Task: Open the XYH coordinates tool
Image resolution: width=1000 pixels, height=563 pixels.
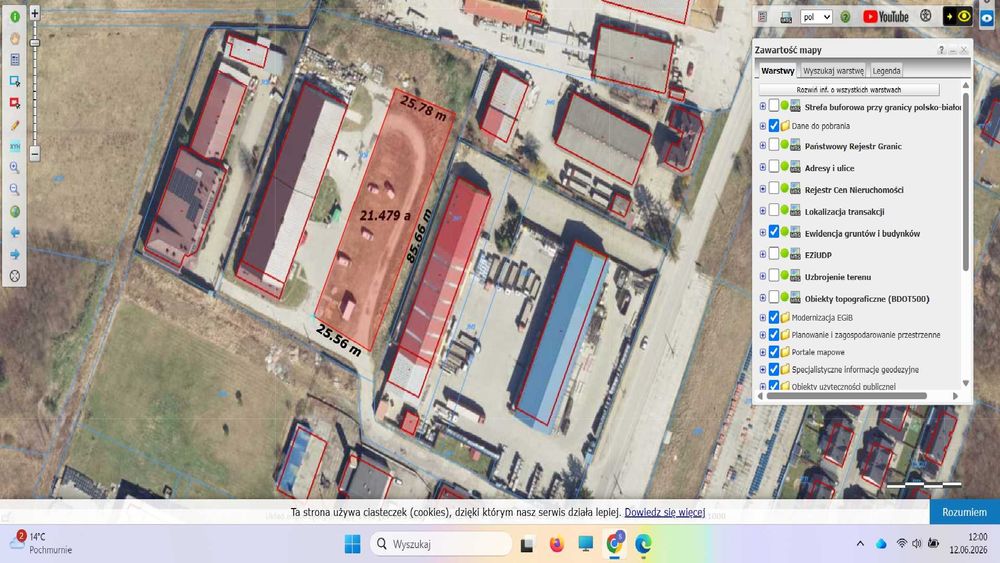Action: click(x=15, y=147)
